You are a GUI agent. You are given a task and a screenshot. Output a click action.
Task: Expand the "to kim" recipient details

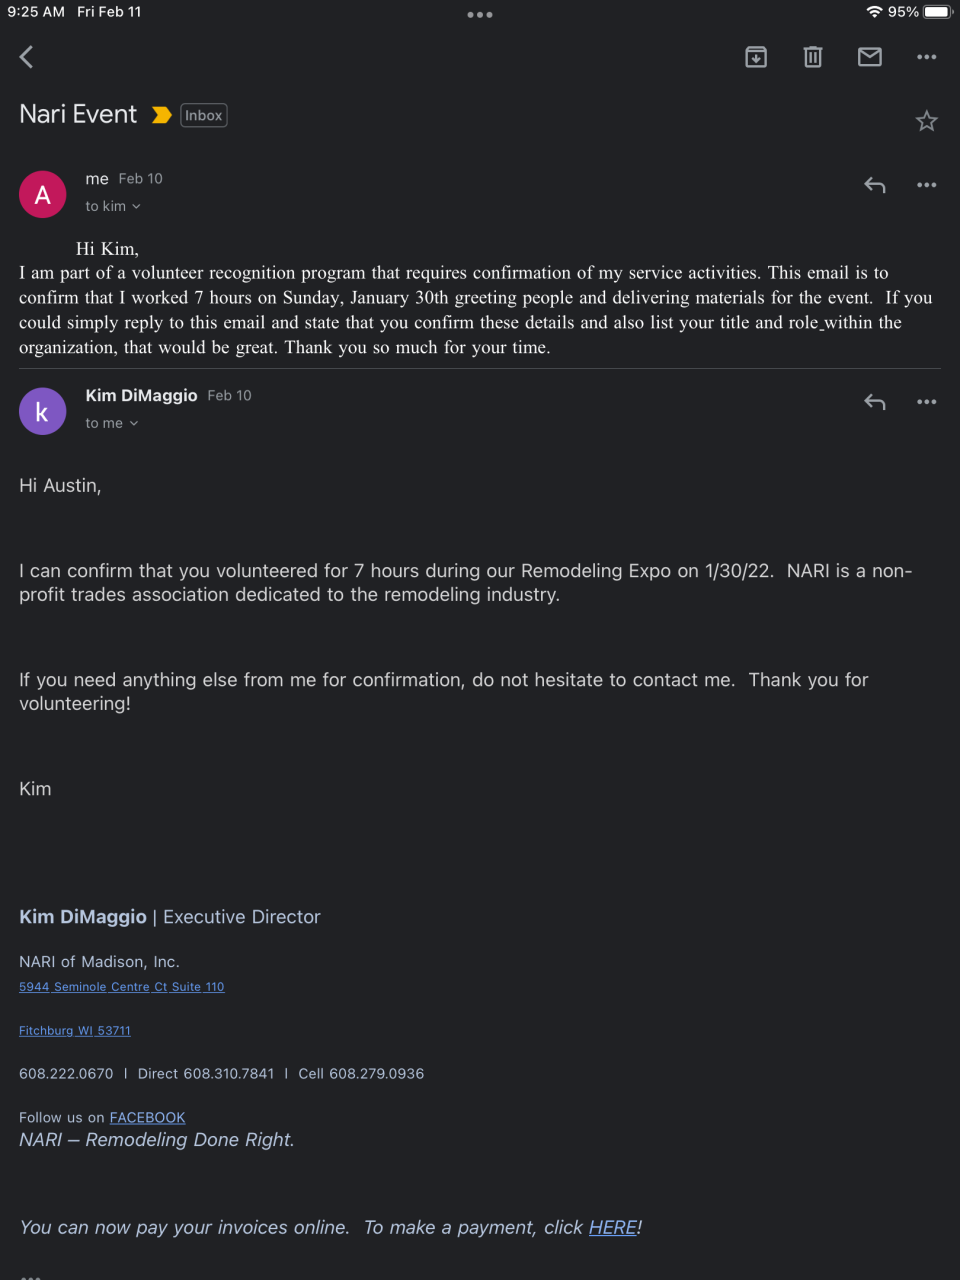(113, 206)
